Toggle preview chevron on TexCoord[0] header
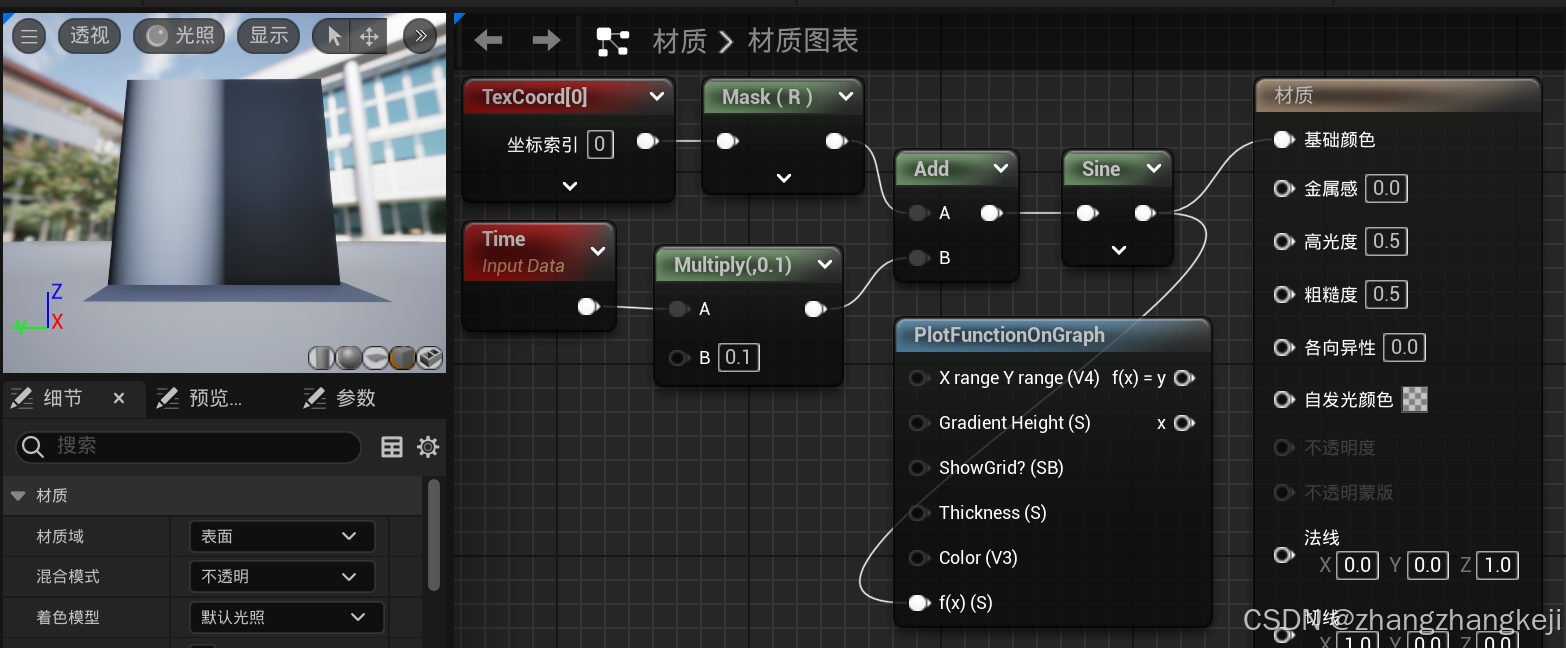Screen dimensions: 1566x648 [657, 97]
